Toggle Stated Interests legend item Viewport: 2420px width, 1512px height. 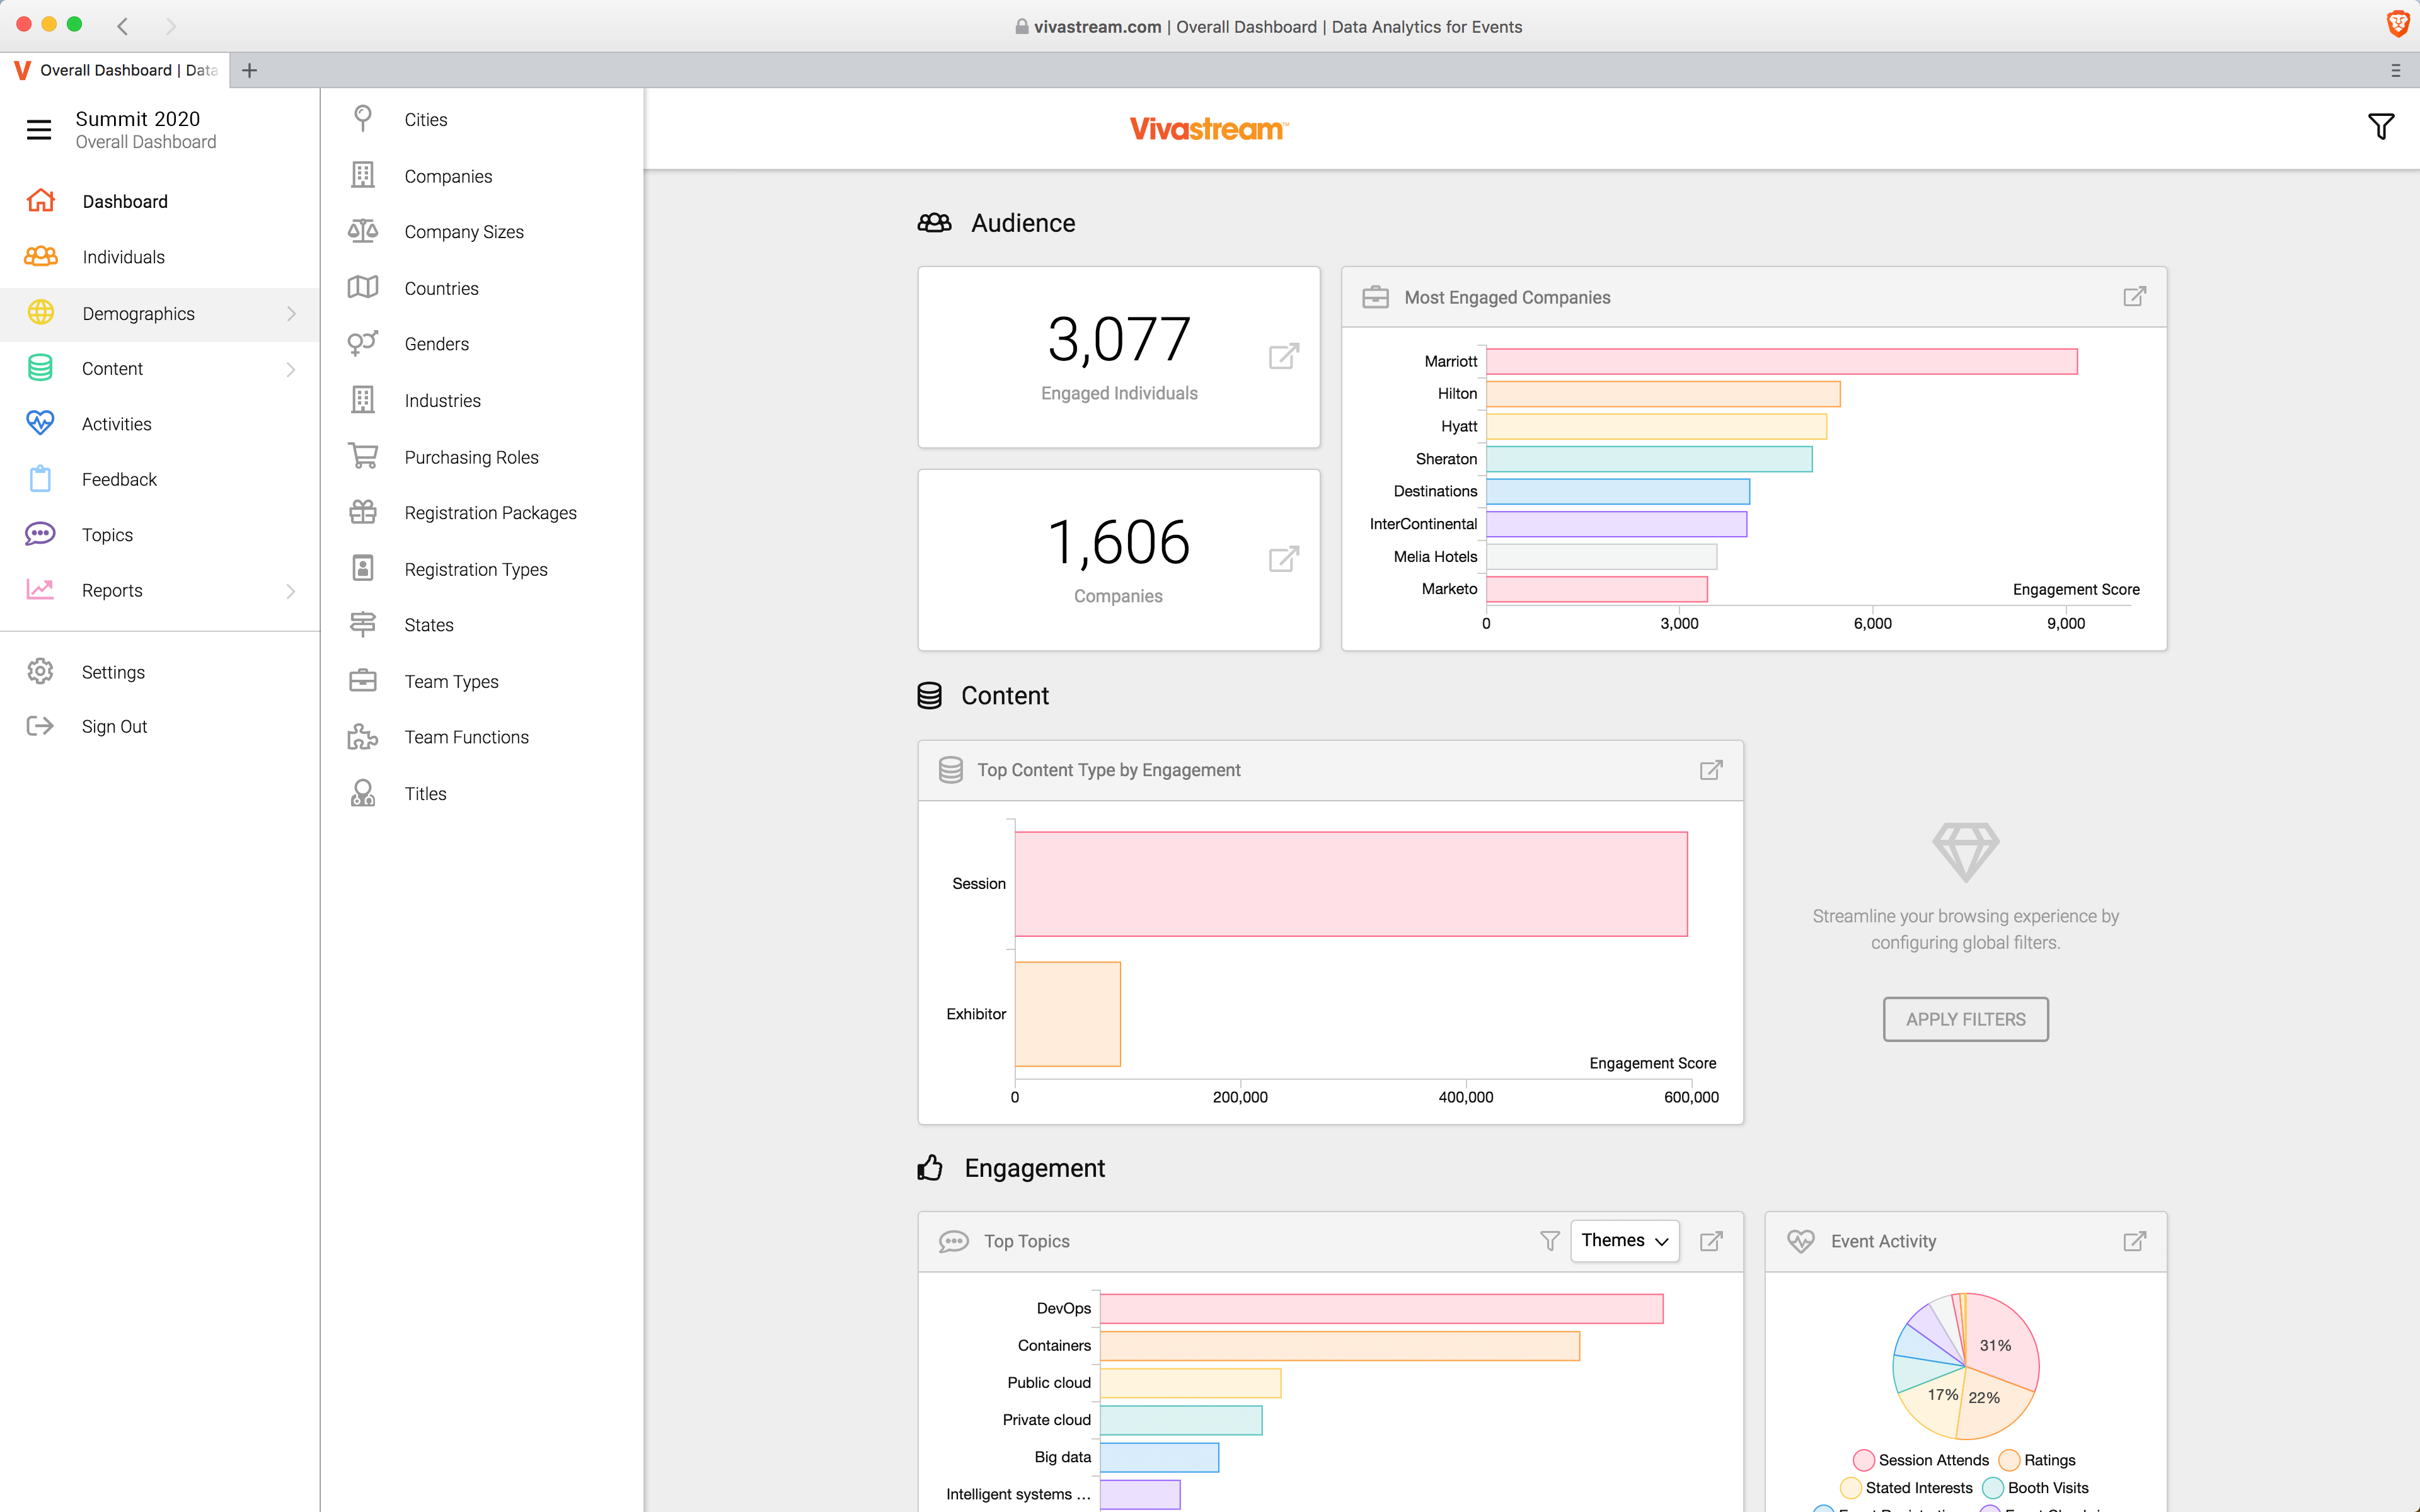pyautogui.click(x=1907, y=1488)
